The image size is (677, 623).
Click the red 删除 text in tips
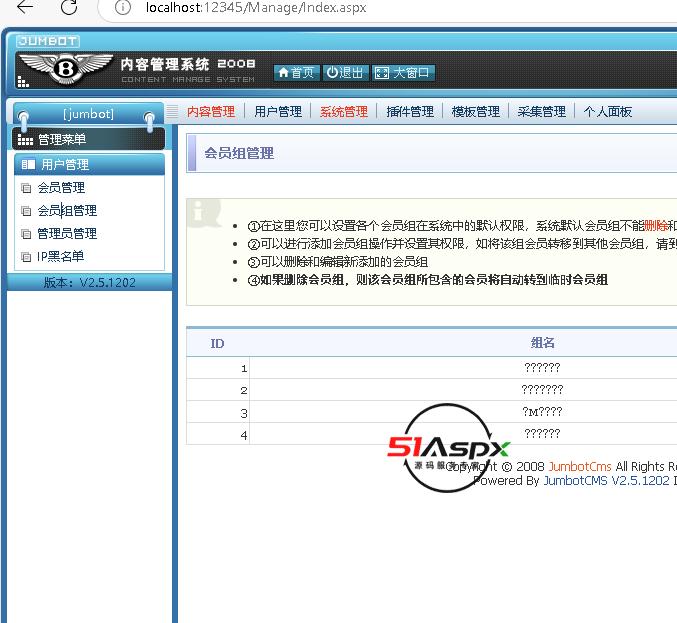click(x=655, y=225)
